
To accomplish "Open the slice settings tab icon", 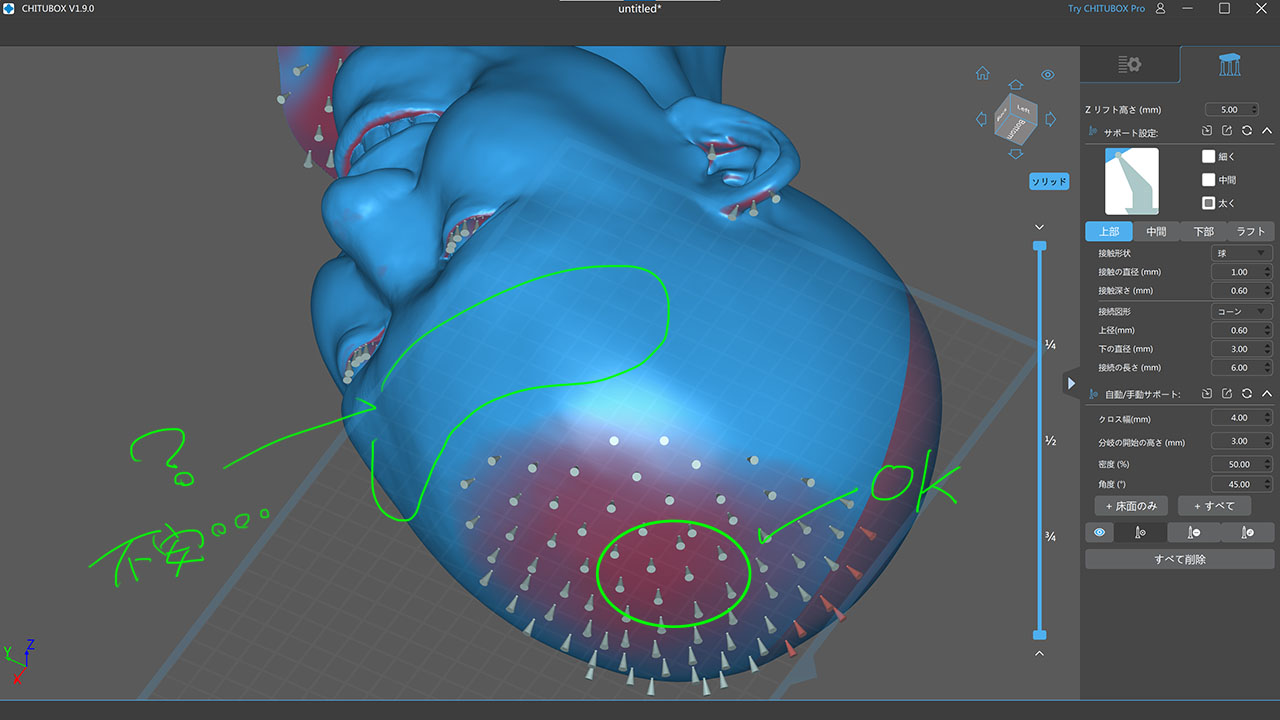I will (x=1130, y=65).
